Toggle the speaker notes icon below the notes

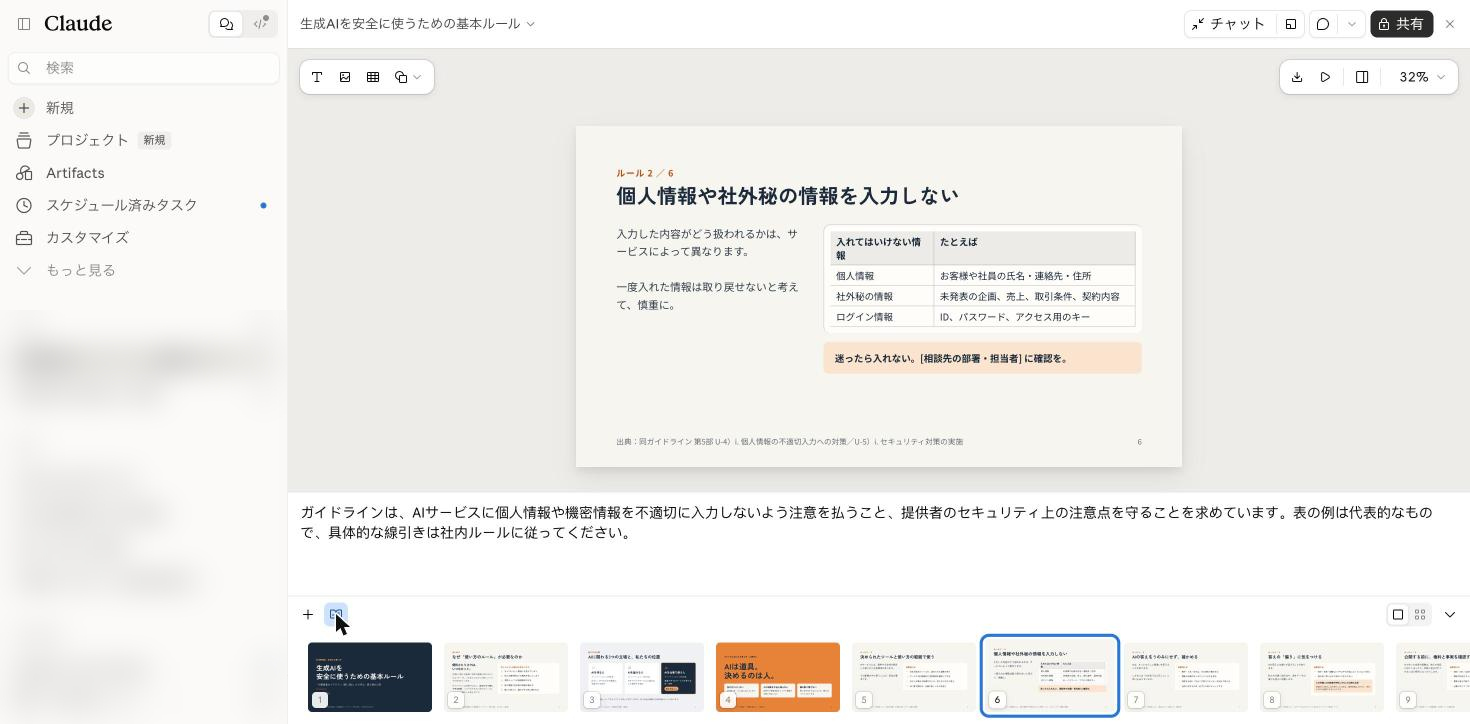[336, 614]
